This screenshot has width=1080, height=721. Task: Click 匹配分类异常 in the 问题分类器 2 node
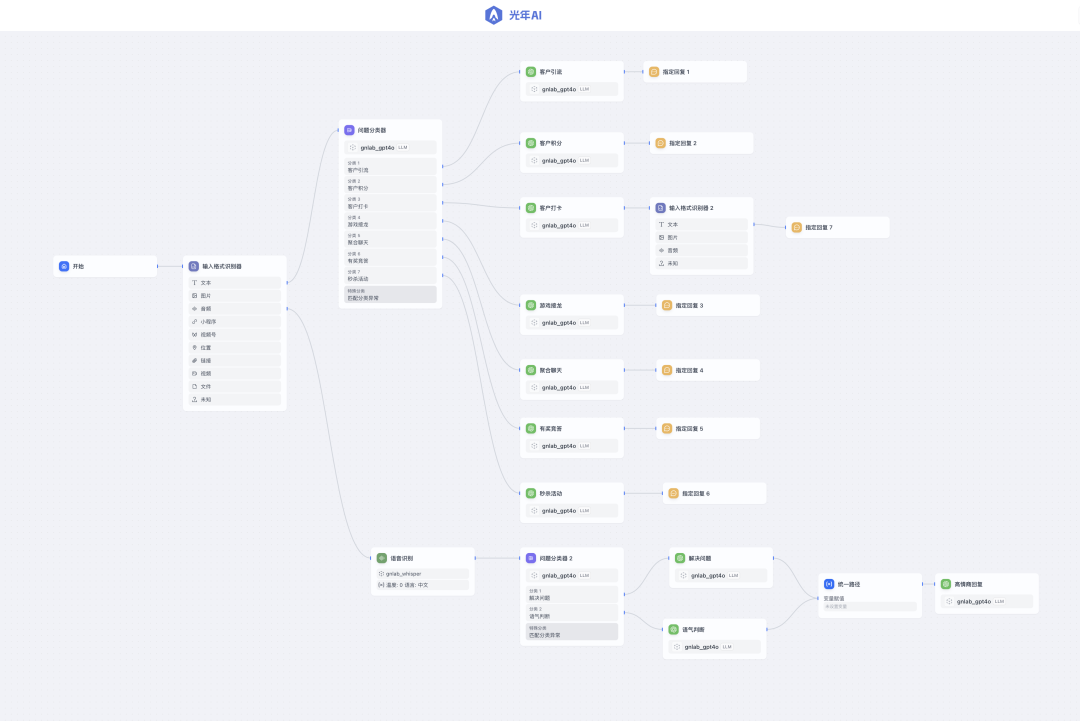click(x=572, y=631)
